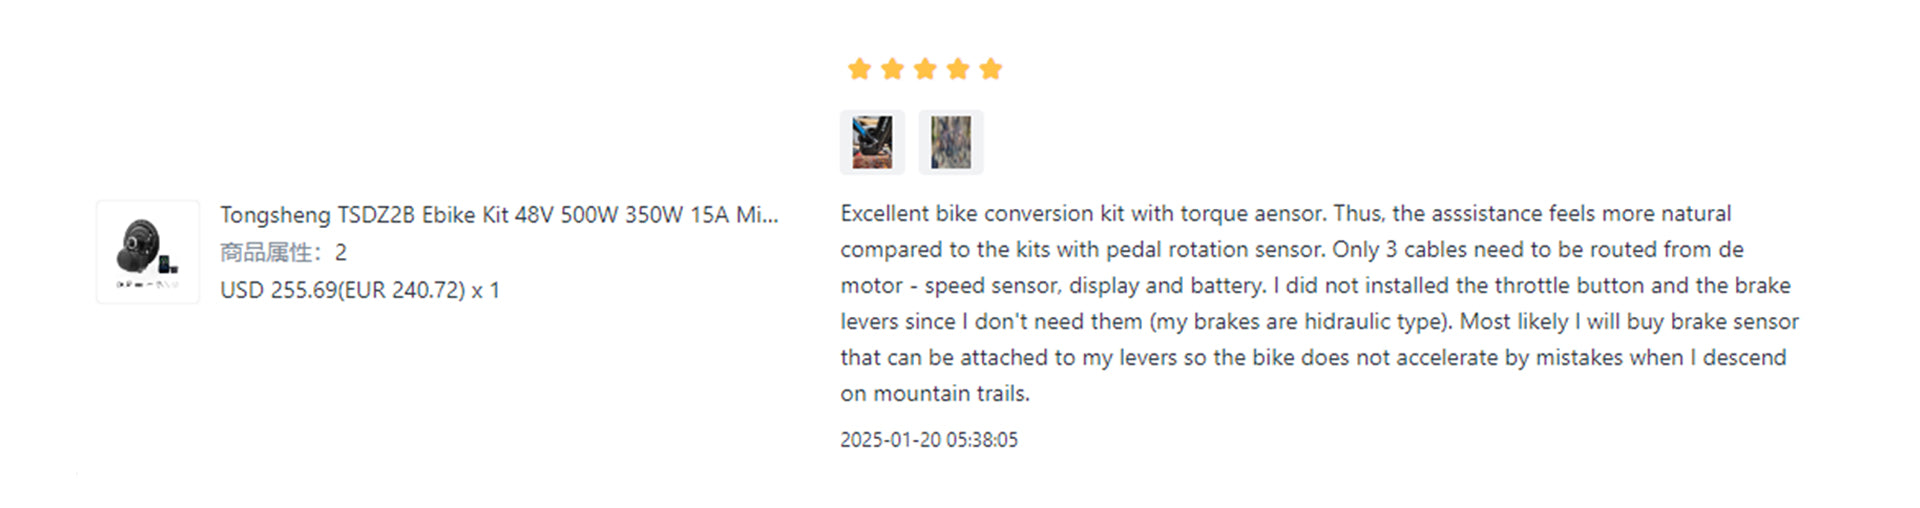Click the ellipsis ending the product title
This screenshot has width=1920, height=508.
tap(770, 217)
